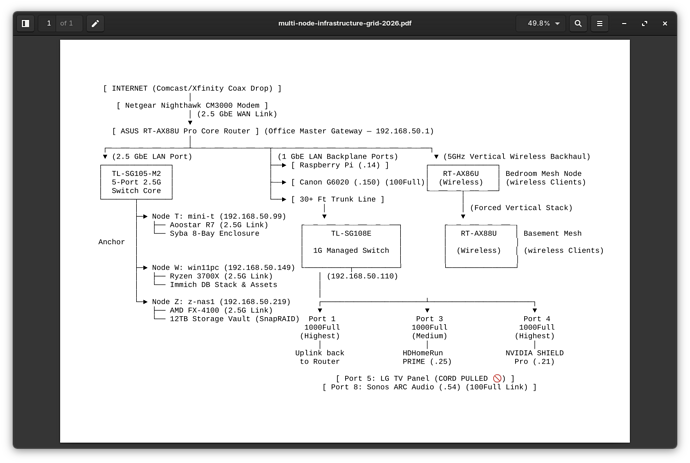
Task: Click the Office Master Gateway 192.168.50.1 text
Action: tap(349, 131)
